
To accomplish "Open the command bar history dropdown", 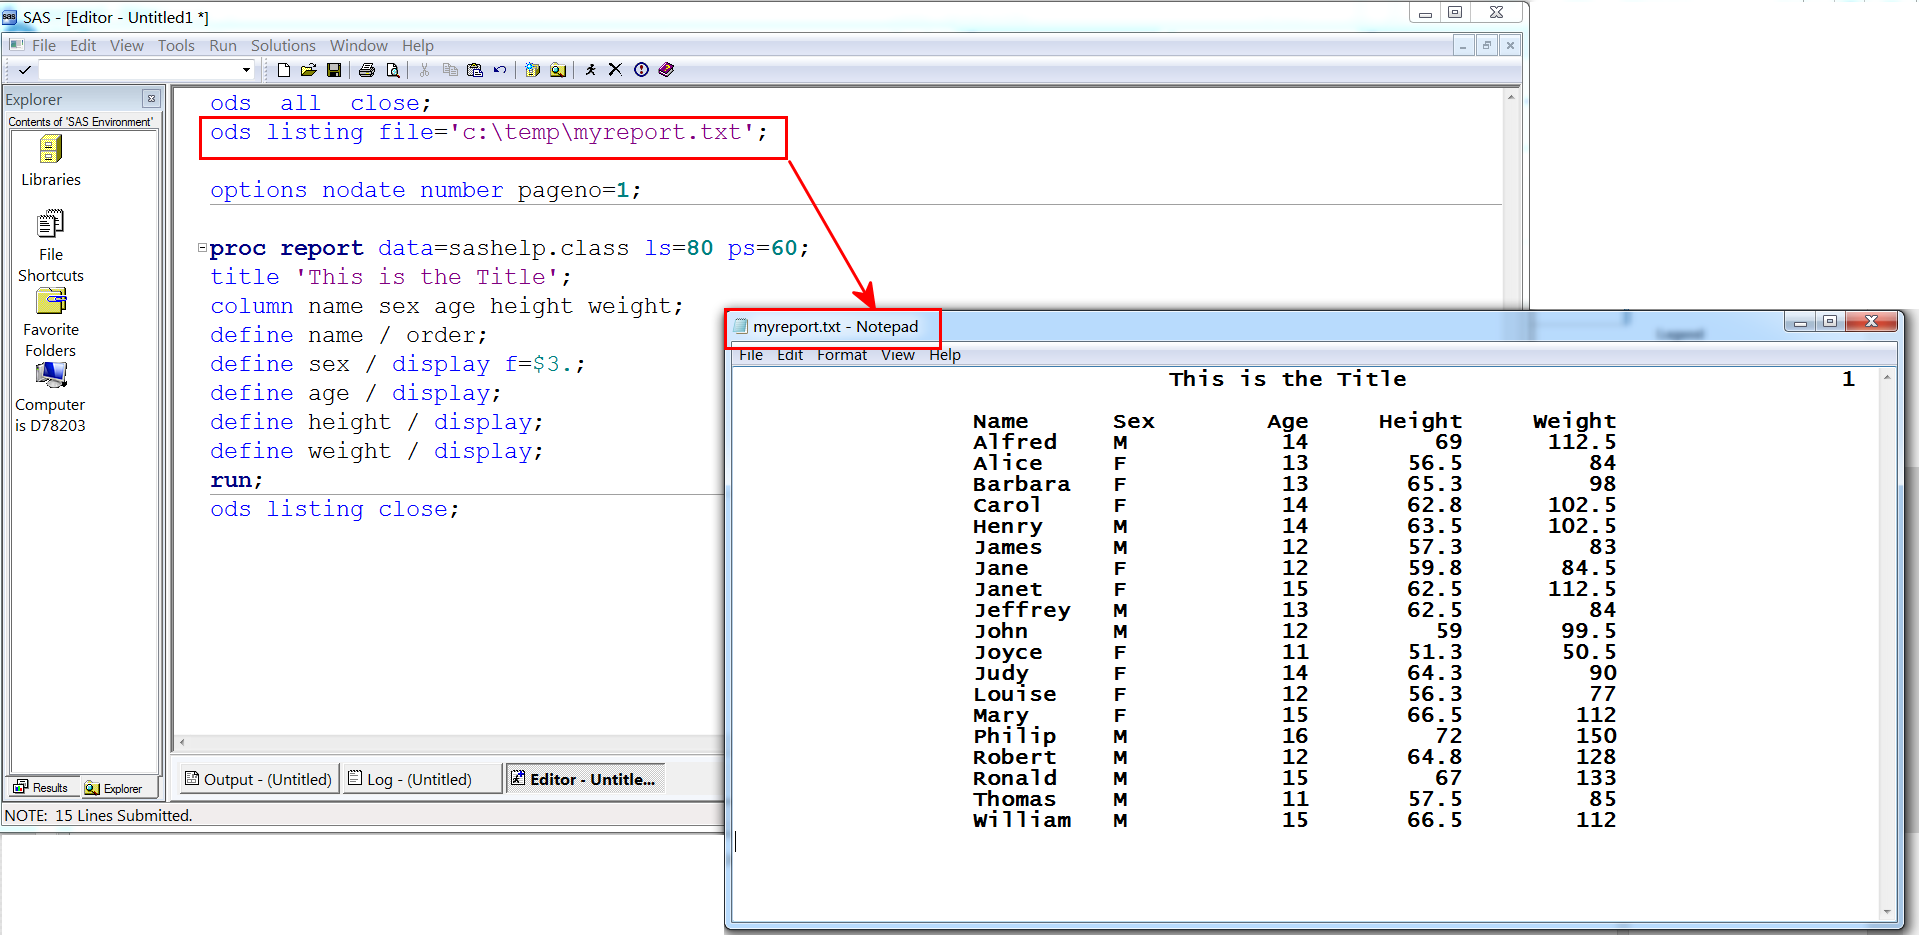I will (x=245, y=70).
